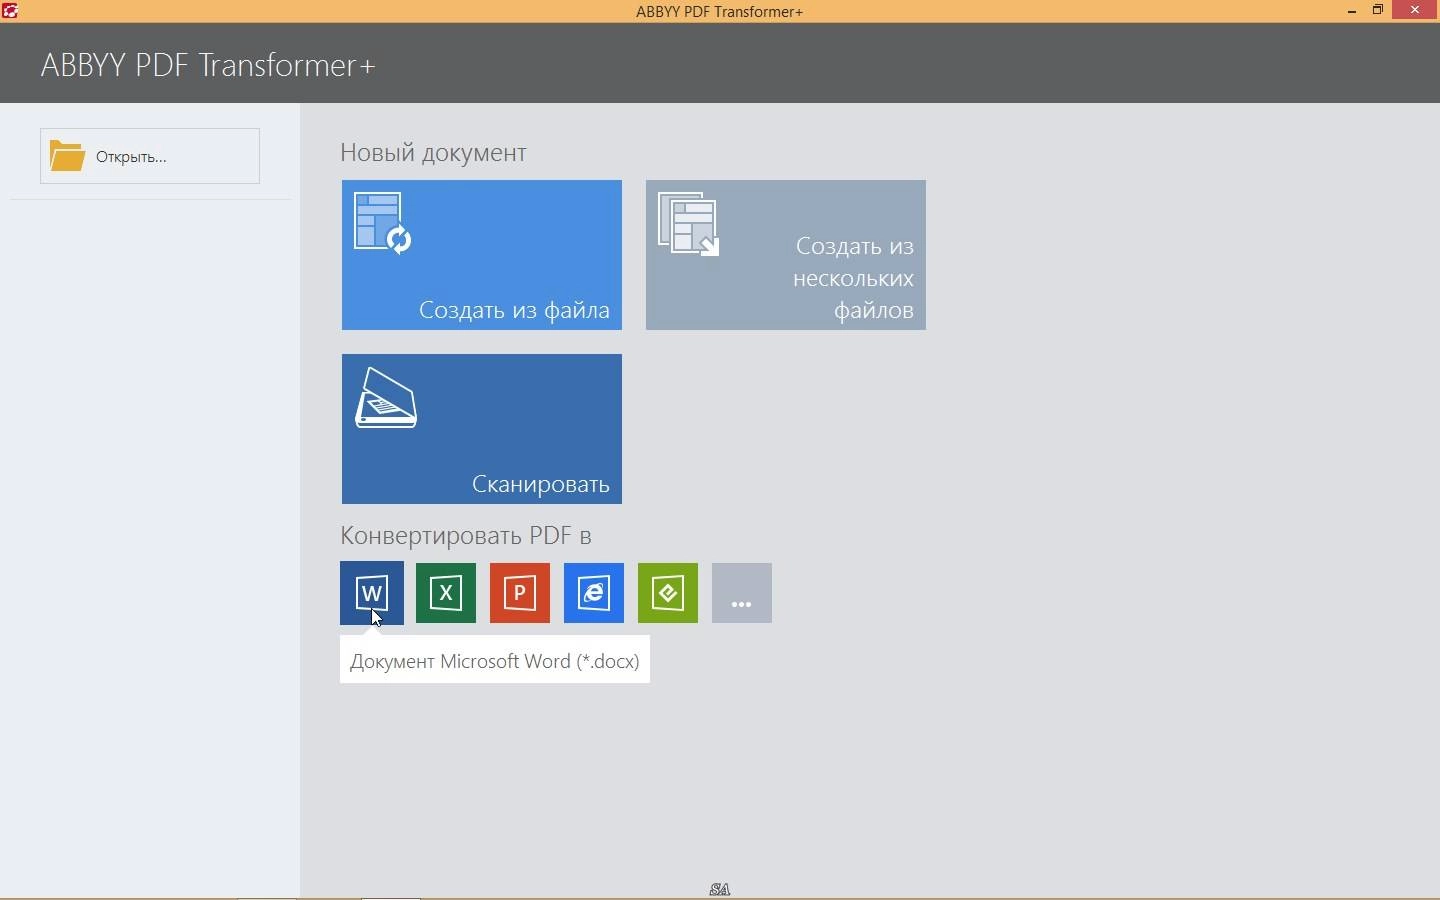Convert PDF to the green EPUB format
This screenshot has height=900, width=1440.
pos(668,593)
